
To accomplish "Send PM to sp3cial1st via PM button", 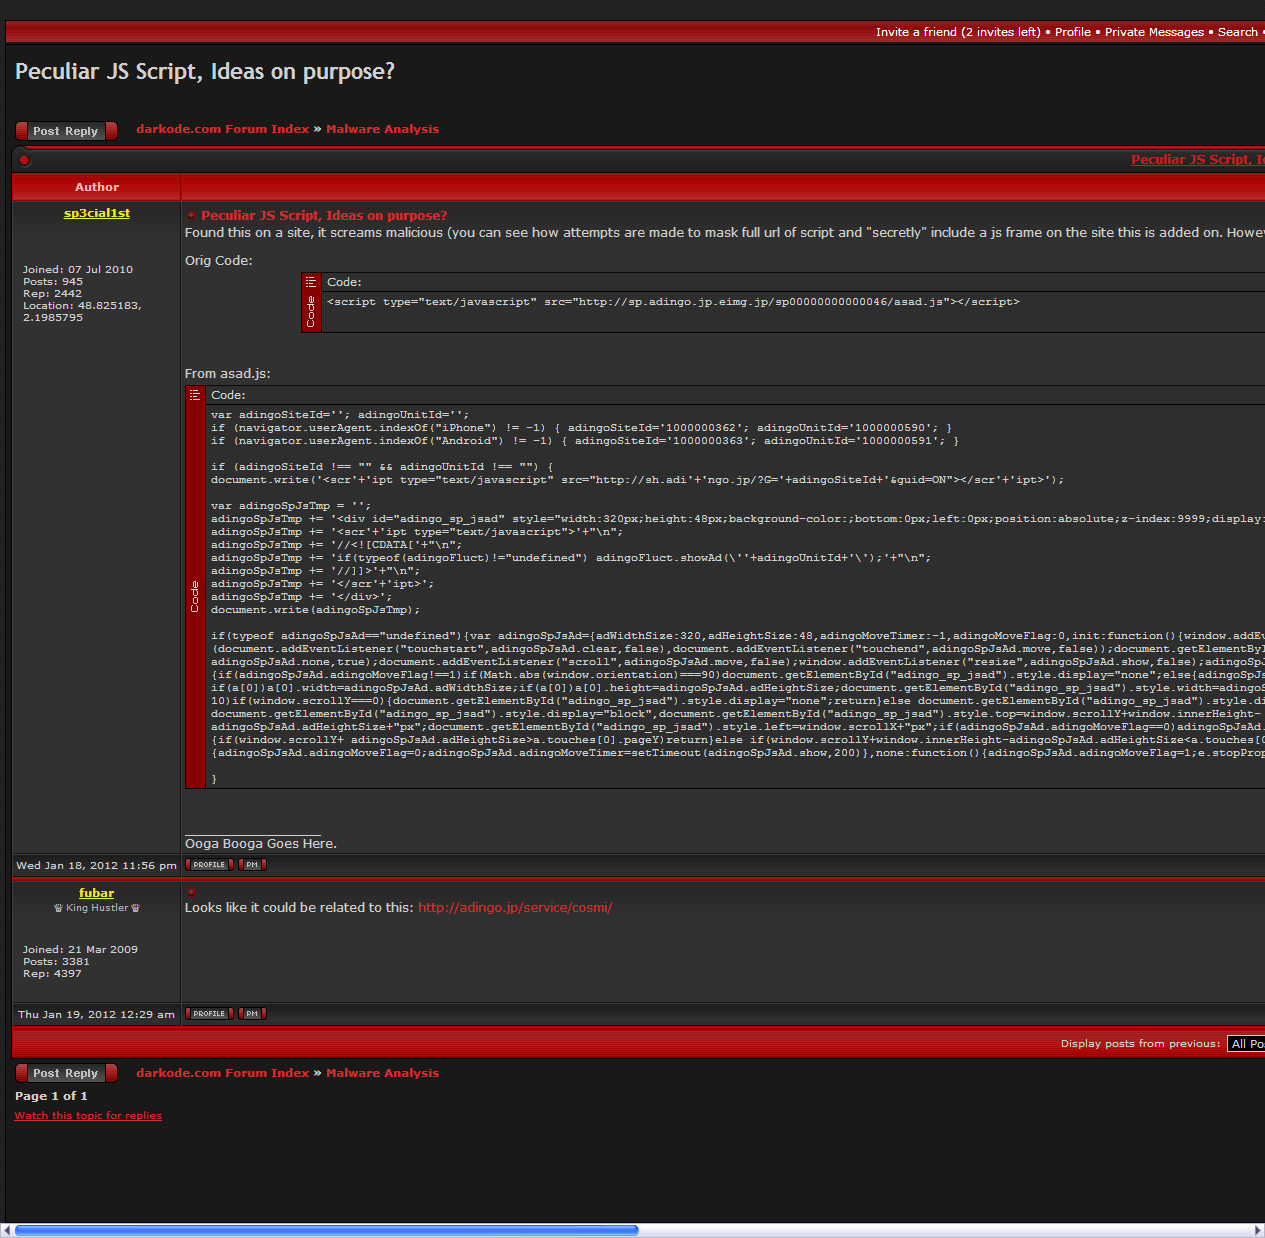I will 252,865.
